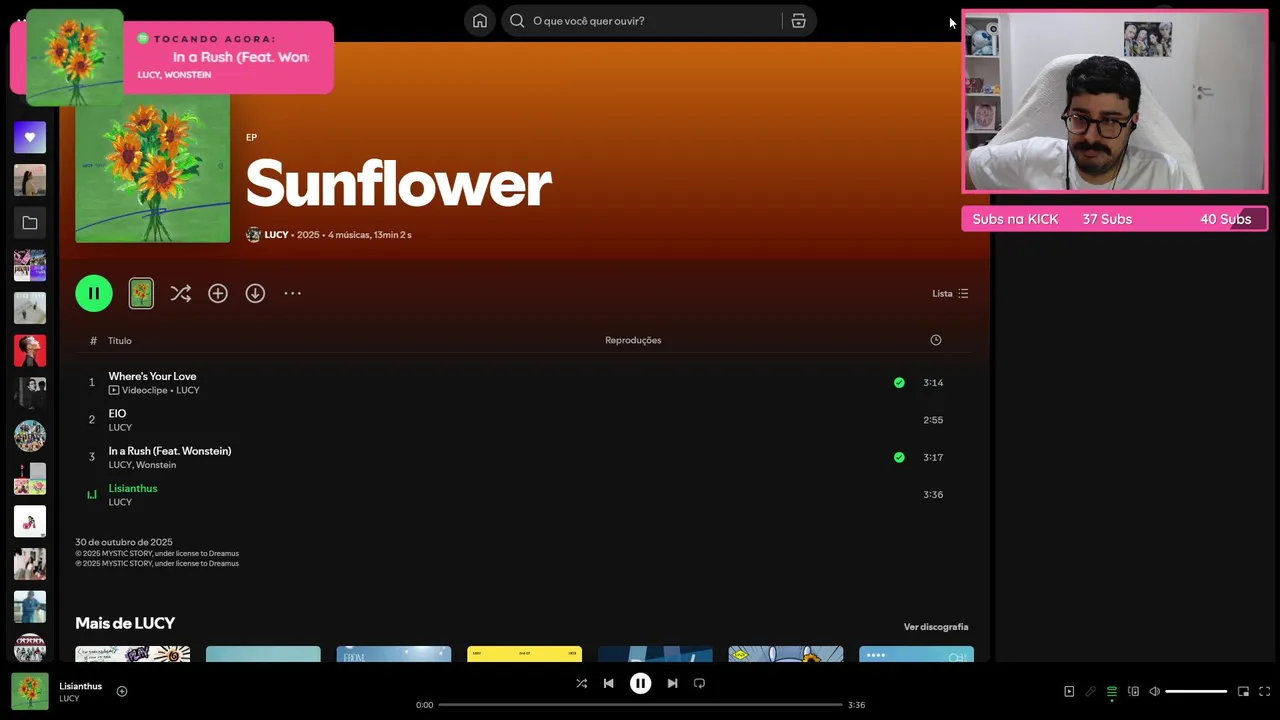Image resolution: width=1280 pixels, height=720 pixels.
Task: Open the Browse icon in search bar
Action: [798, 21]
